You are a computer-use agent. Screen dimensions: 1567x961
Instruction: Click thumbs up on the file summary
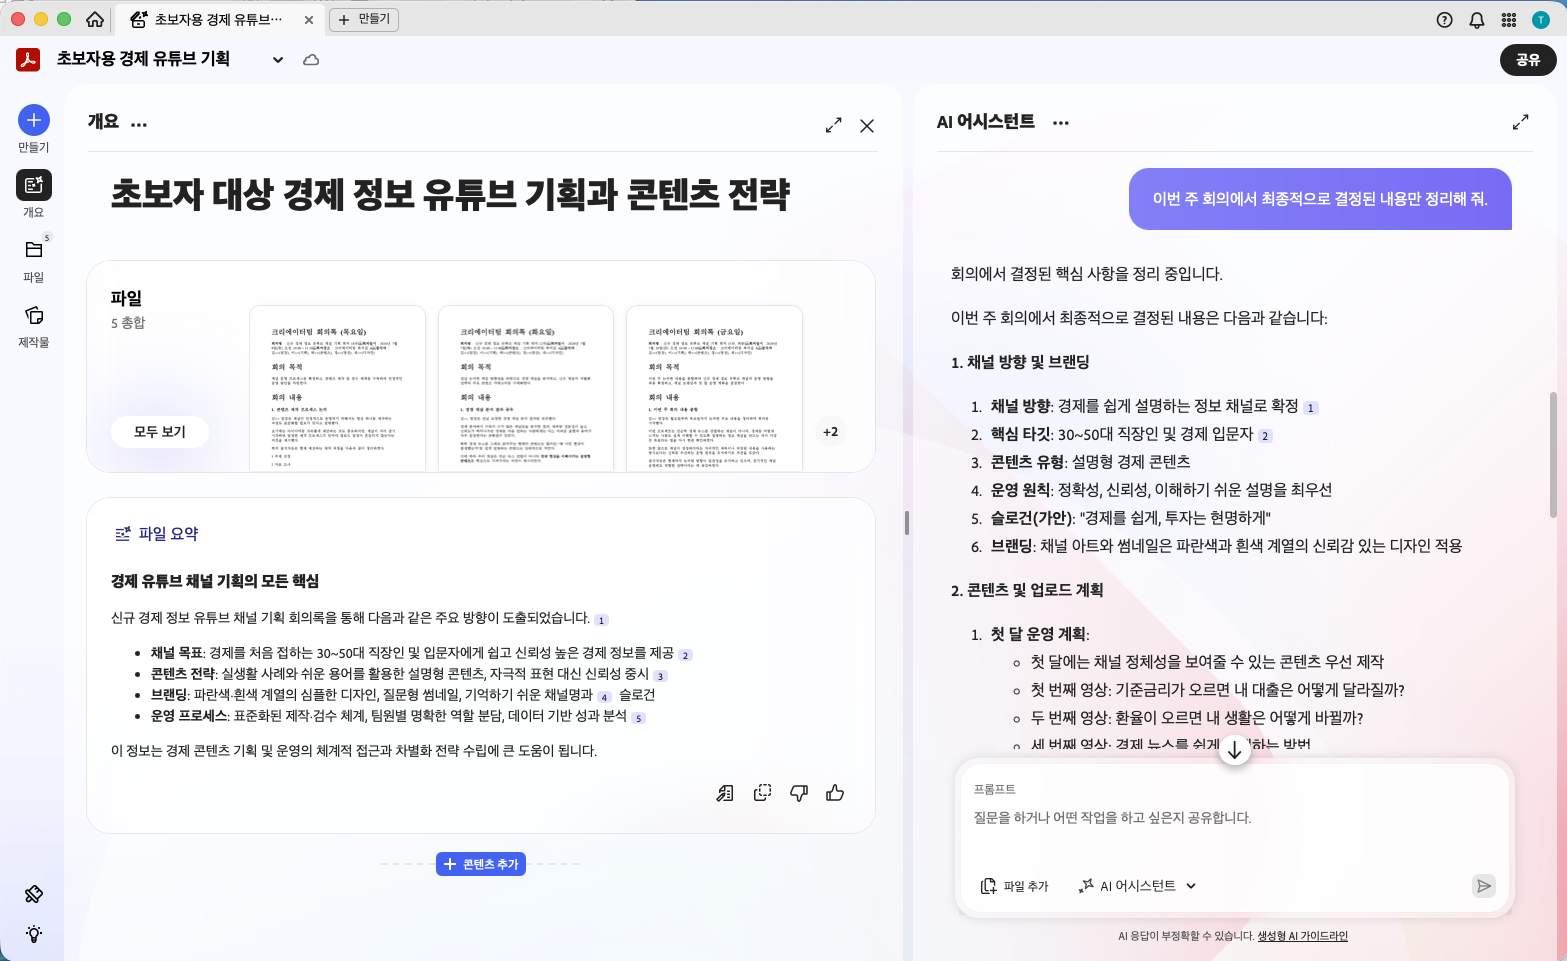[835, 793]
